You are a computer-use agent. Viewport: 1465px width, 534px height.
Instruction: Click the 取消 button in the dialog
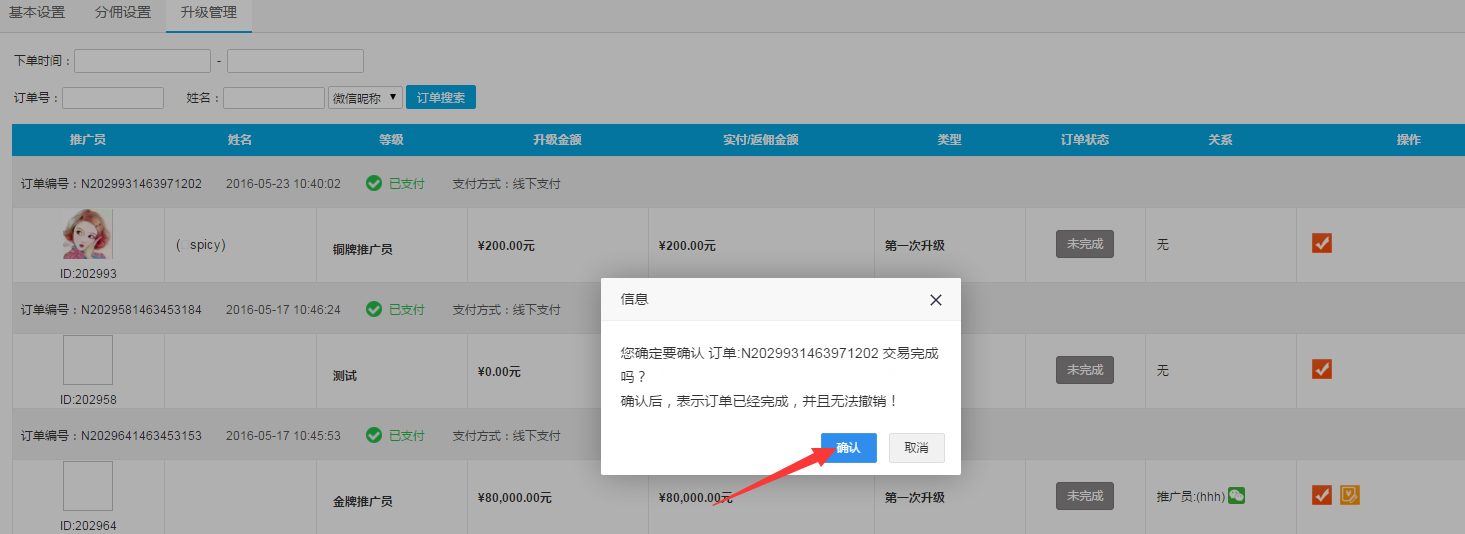(x=917, y=448)
